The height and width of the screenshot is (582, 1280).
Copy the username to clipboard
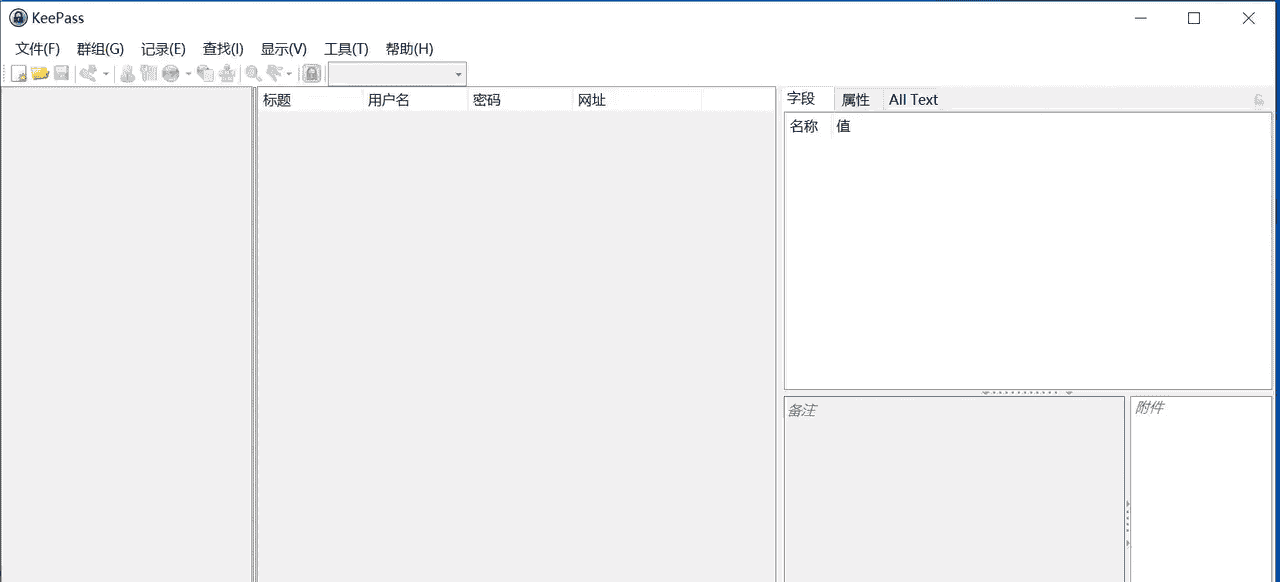(127, 72)
